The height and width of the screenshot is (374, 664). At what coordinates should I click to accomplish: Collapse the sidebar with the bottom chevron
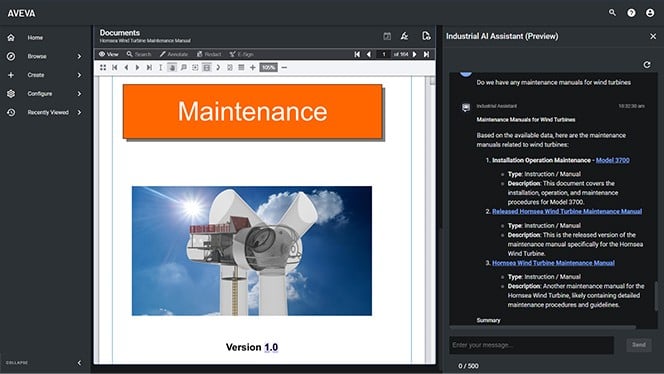pyautogui.click(x=79, y=363)
